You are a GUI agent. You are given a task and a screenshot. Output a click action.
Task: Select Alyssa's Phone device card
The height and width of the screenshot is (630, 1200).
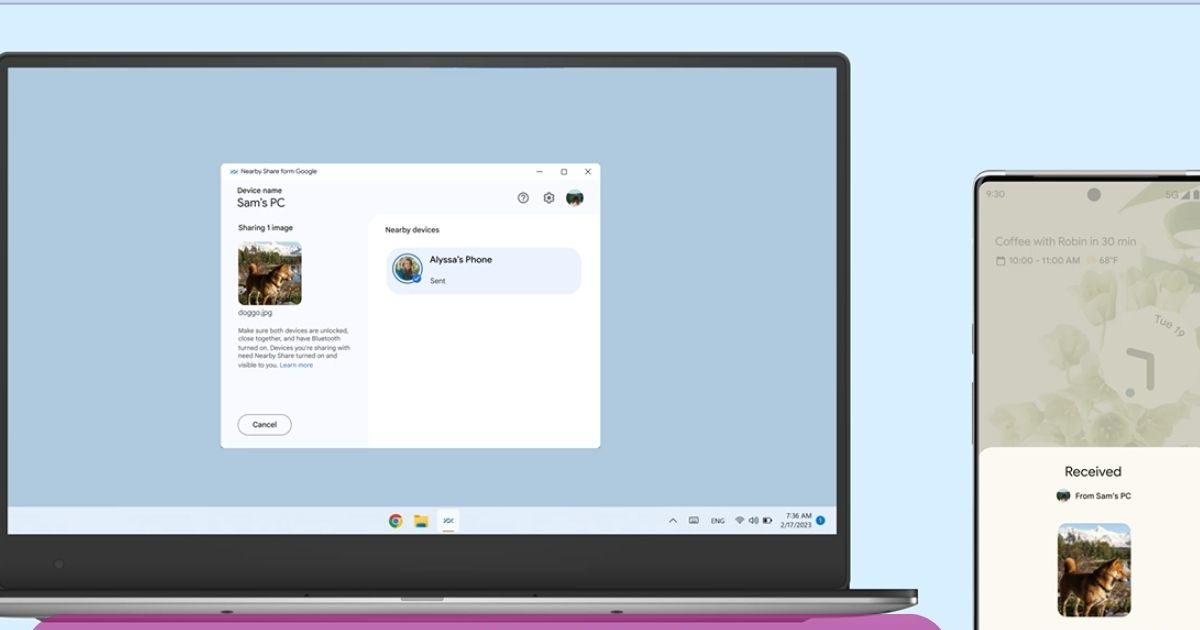click(x=484, y=270)
